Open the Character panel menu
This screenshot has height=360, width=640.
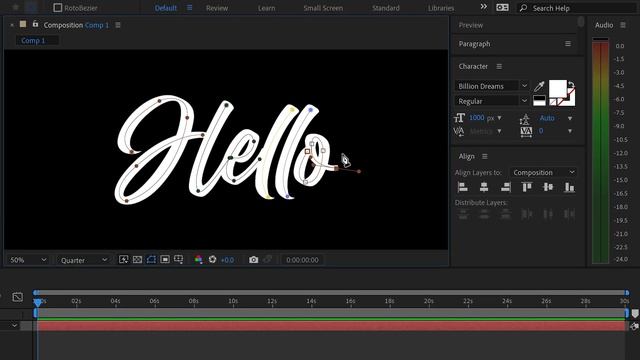pos(499,66)
